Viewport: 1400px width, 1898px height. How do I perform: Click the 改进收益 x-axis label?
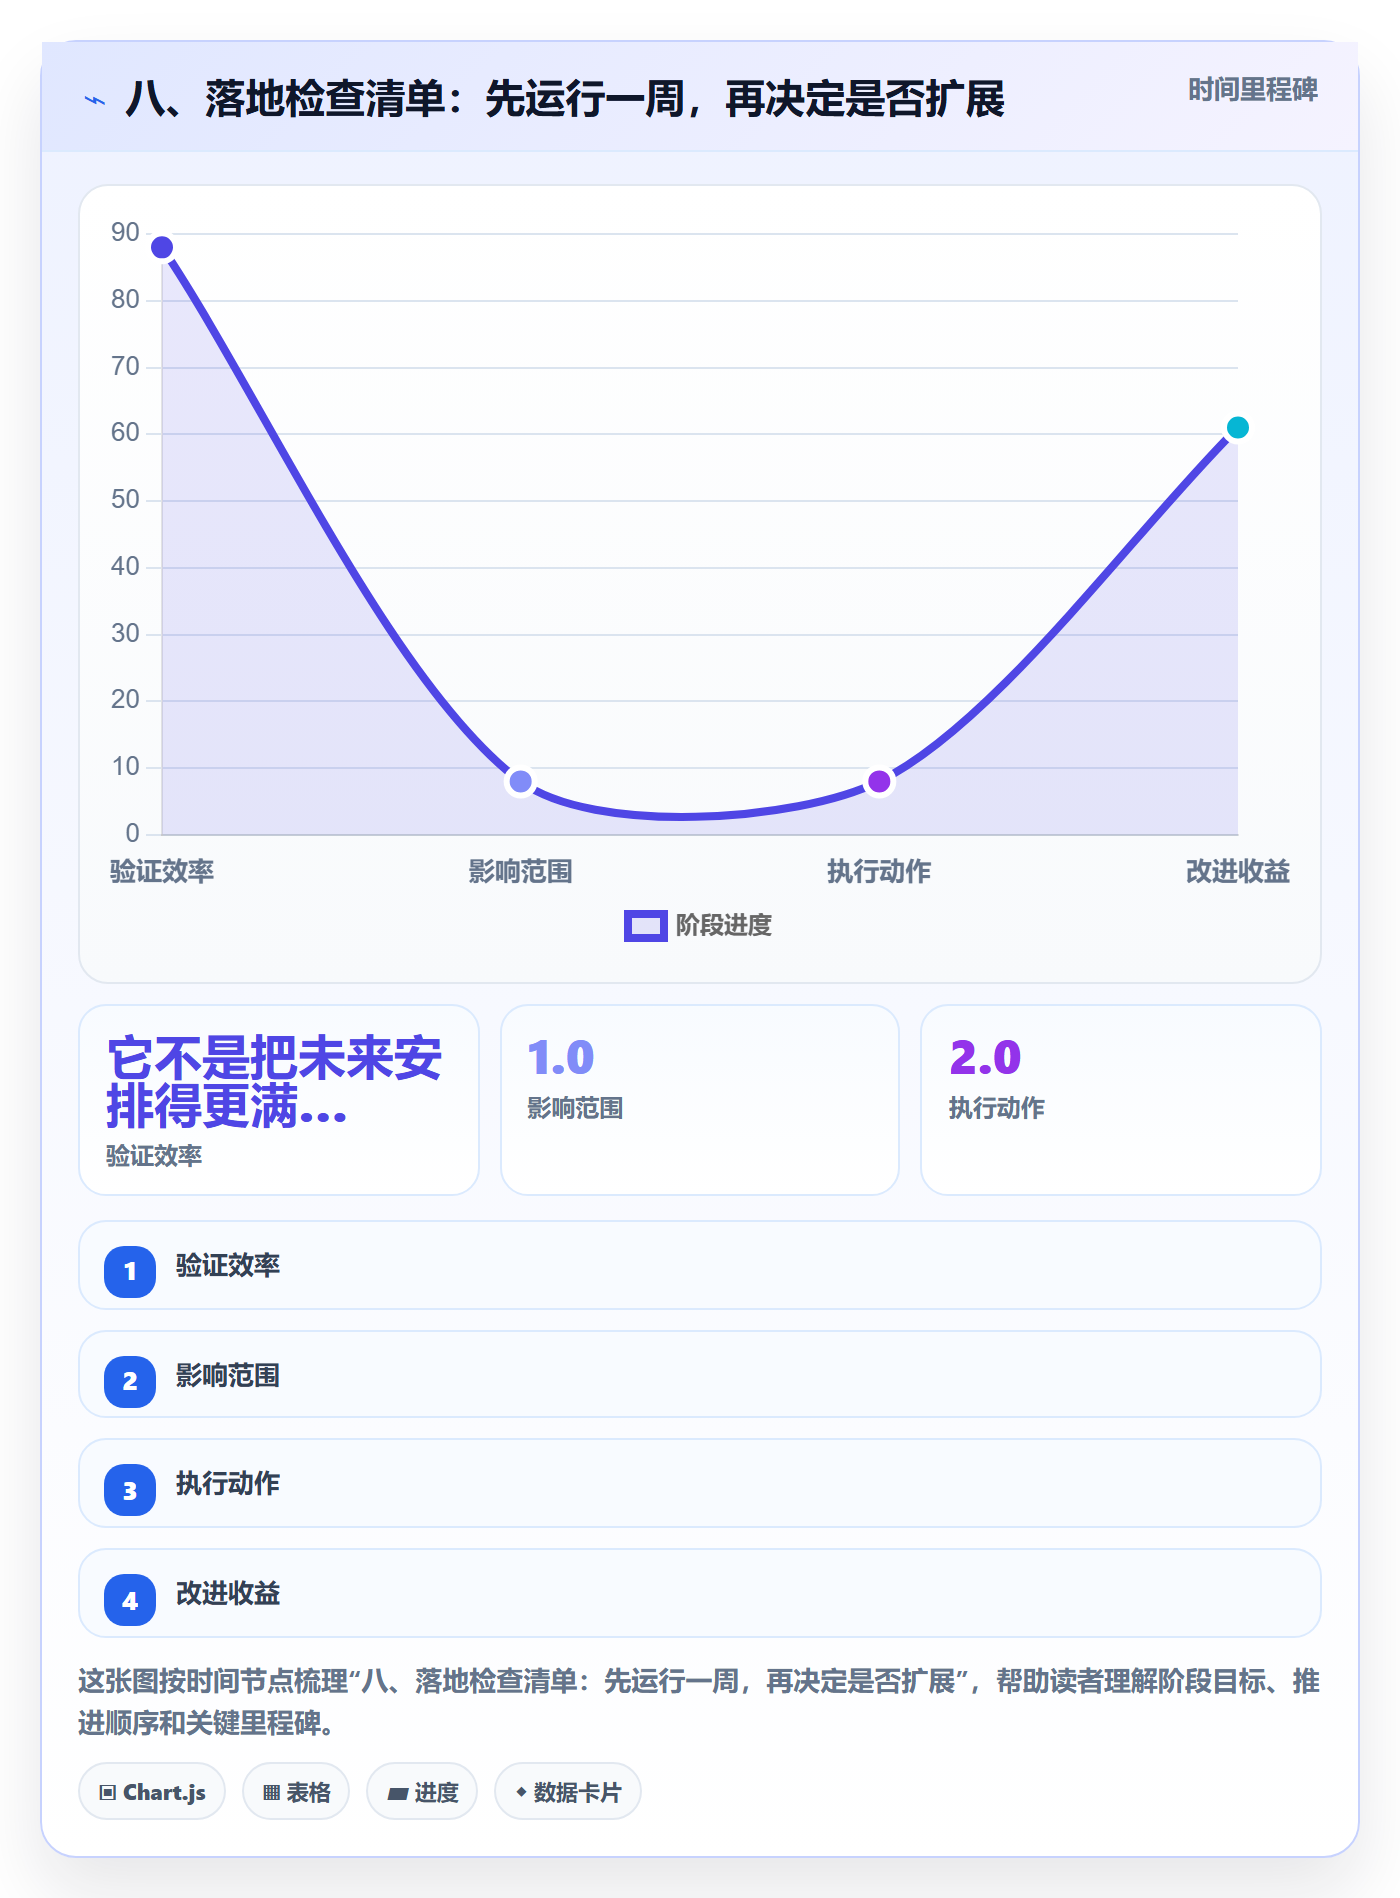pyautogui.click(x=1237, y=871)
